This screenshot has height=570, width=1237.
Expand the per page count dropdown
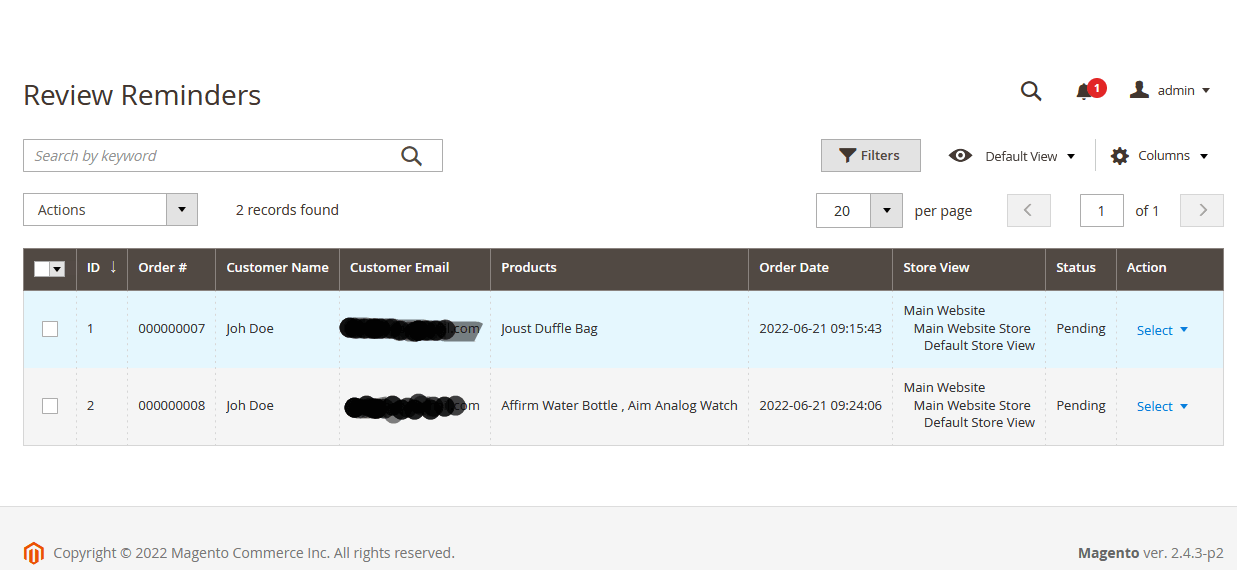tap(886, 210)
